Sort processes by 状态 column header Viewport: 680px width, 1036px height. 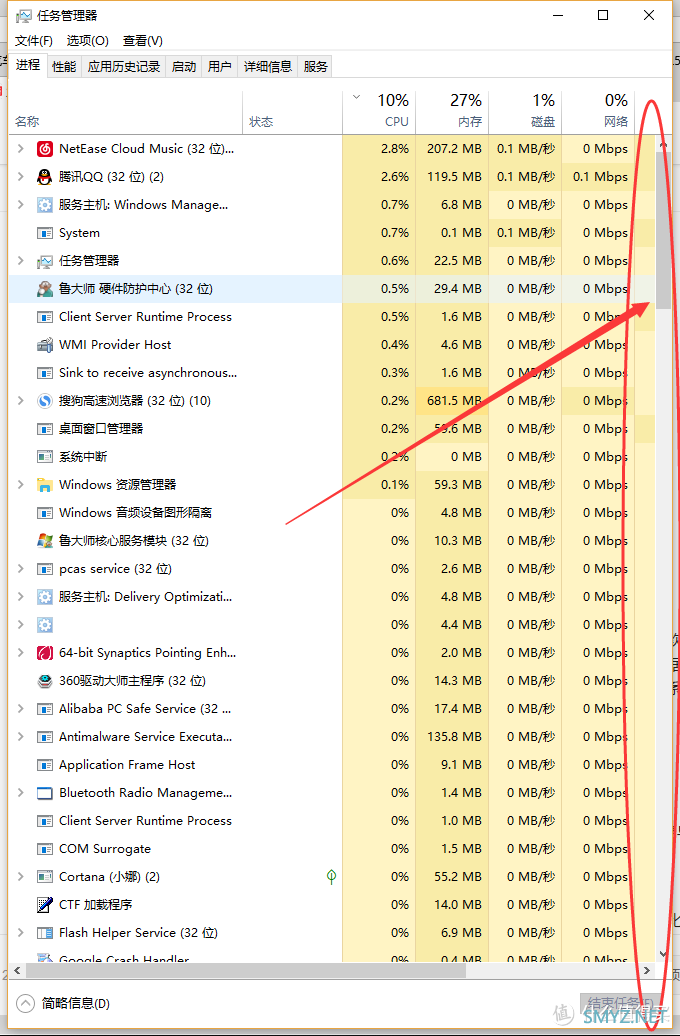click(293, 112)
